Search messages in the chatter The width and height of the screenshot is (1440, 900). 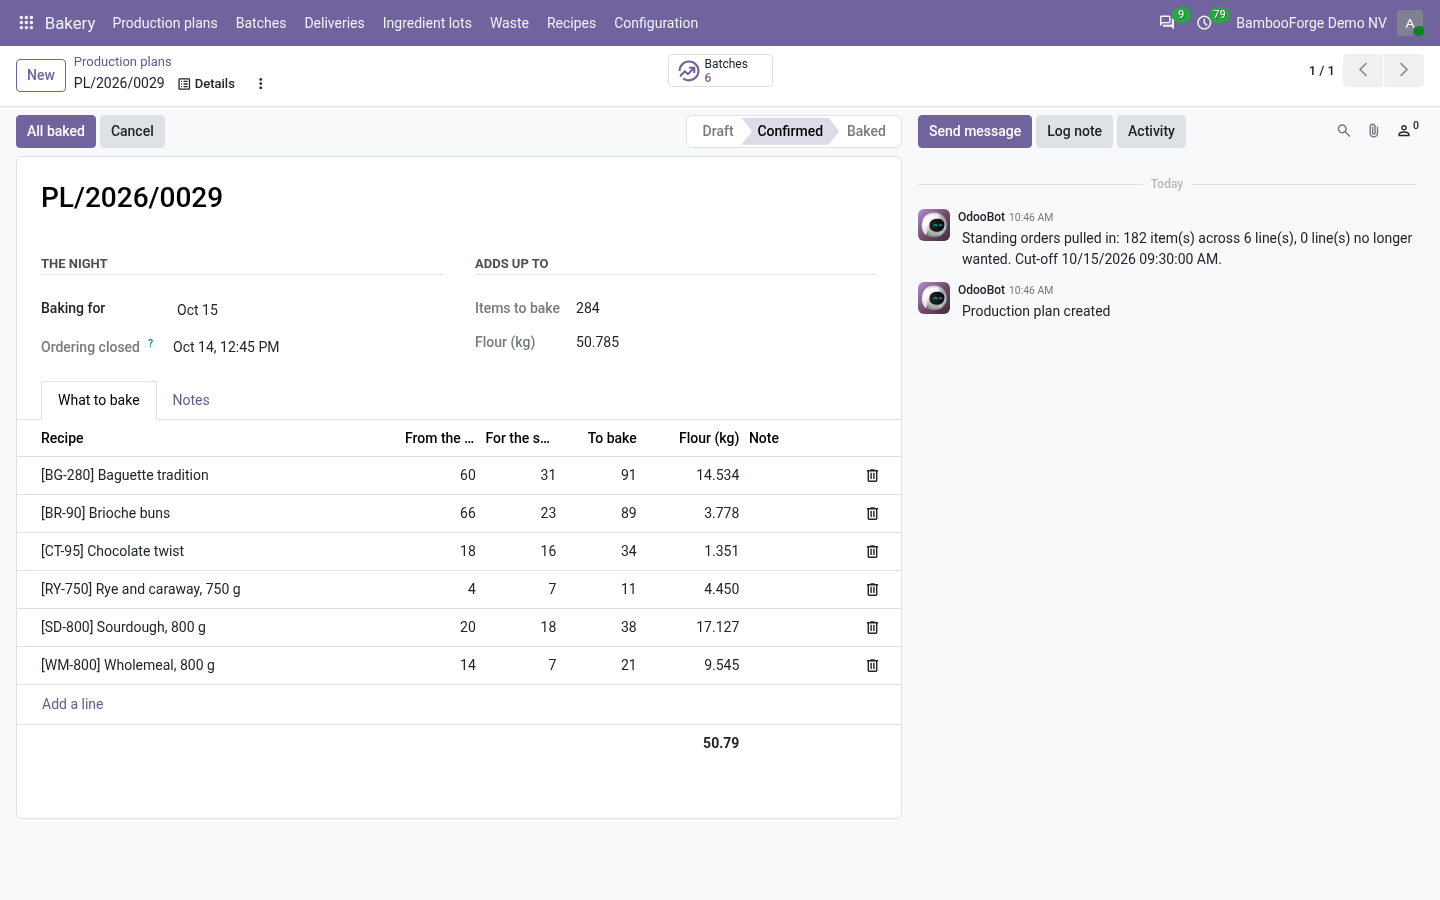click(x=1344, y=131)
